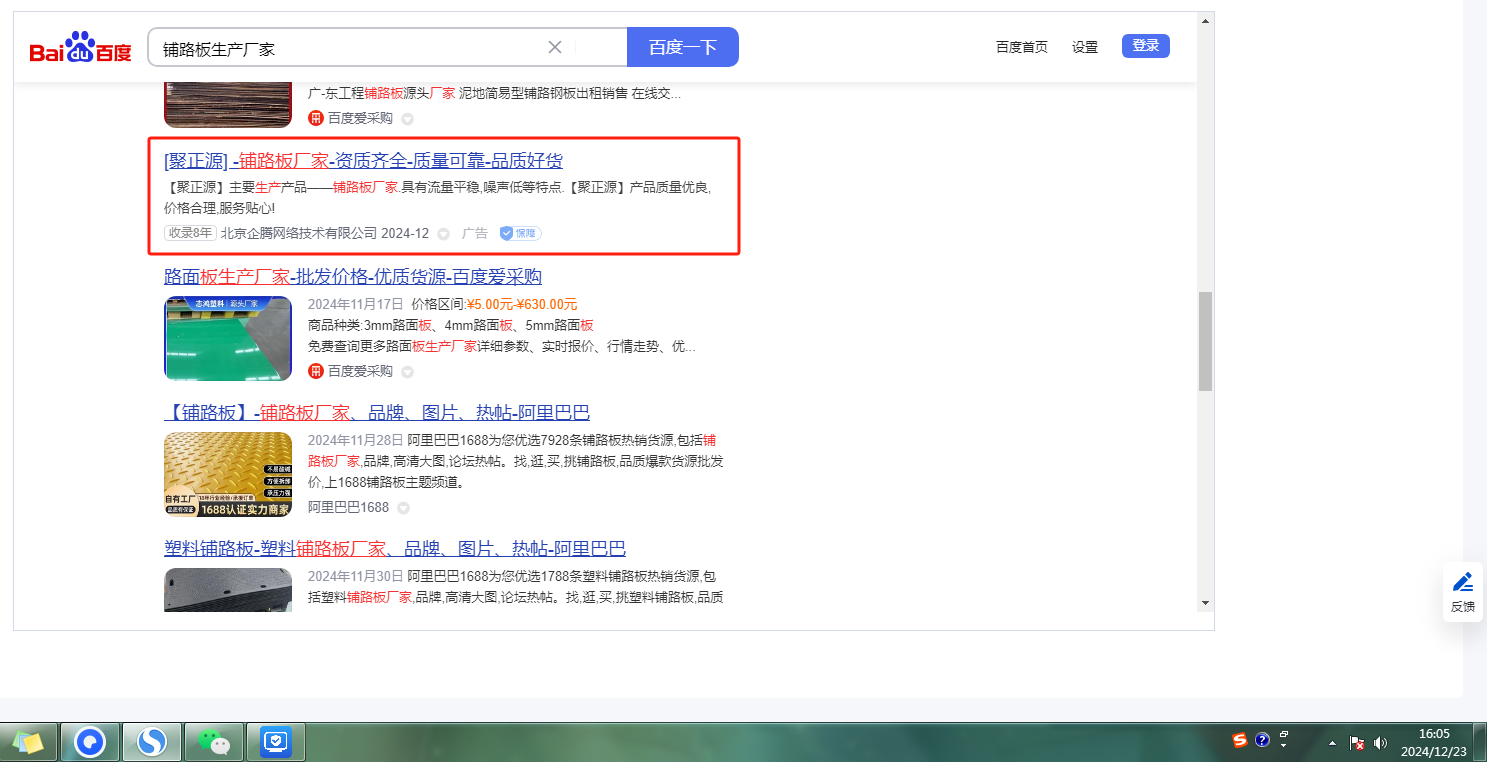Click the 【聚正源】主要生产产品 snippet text
Image resolution: width=1487 pixels, height=762 pixels.
point(437,198)
